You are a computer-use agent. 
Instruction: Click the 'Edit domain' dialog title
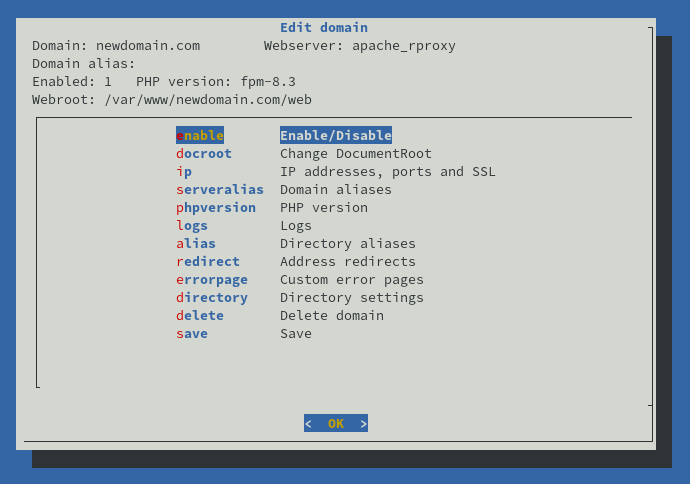pyautogui.click(x=324, y=28)
